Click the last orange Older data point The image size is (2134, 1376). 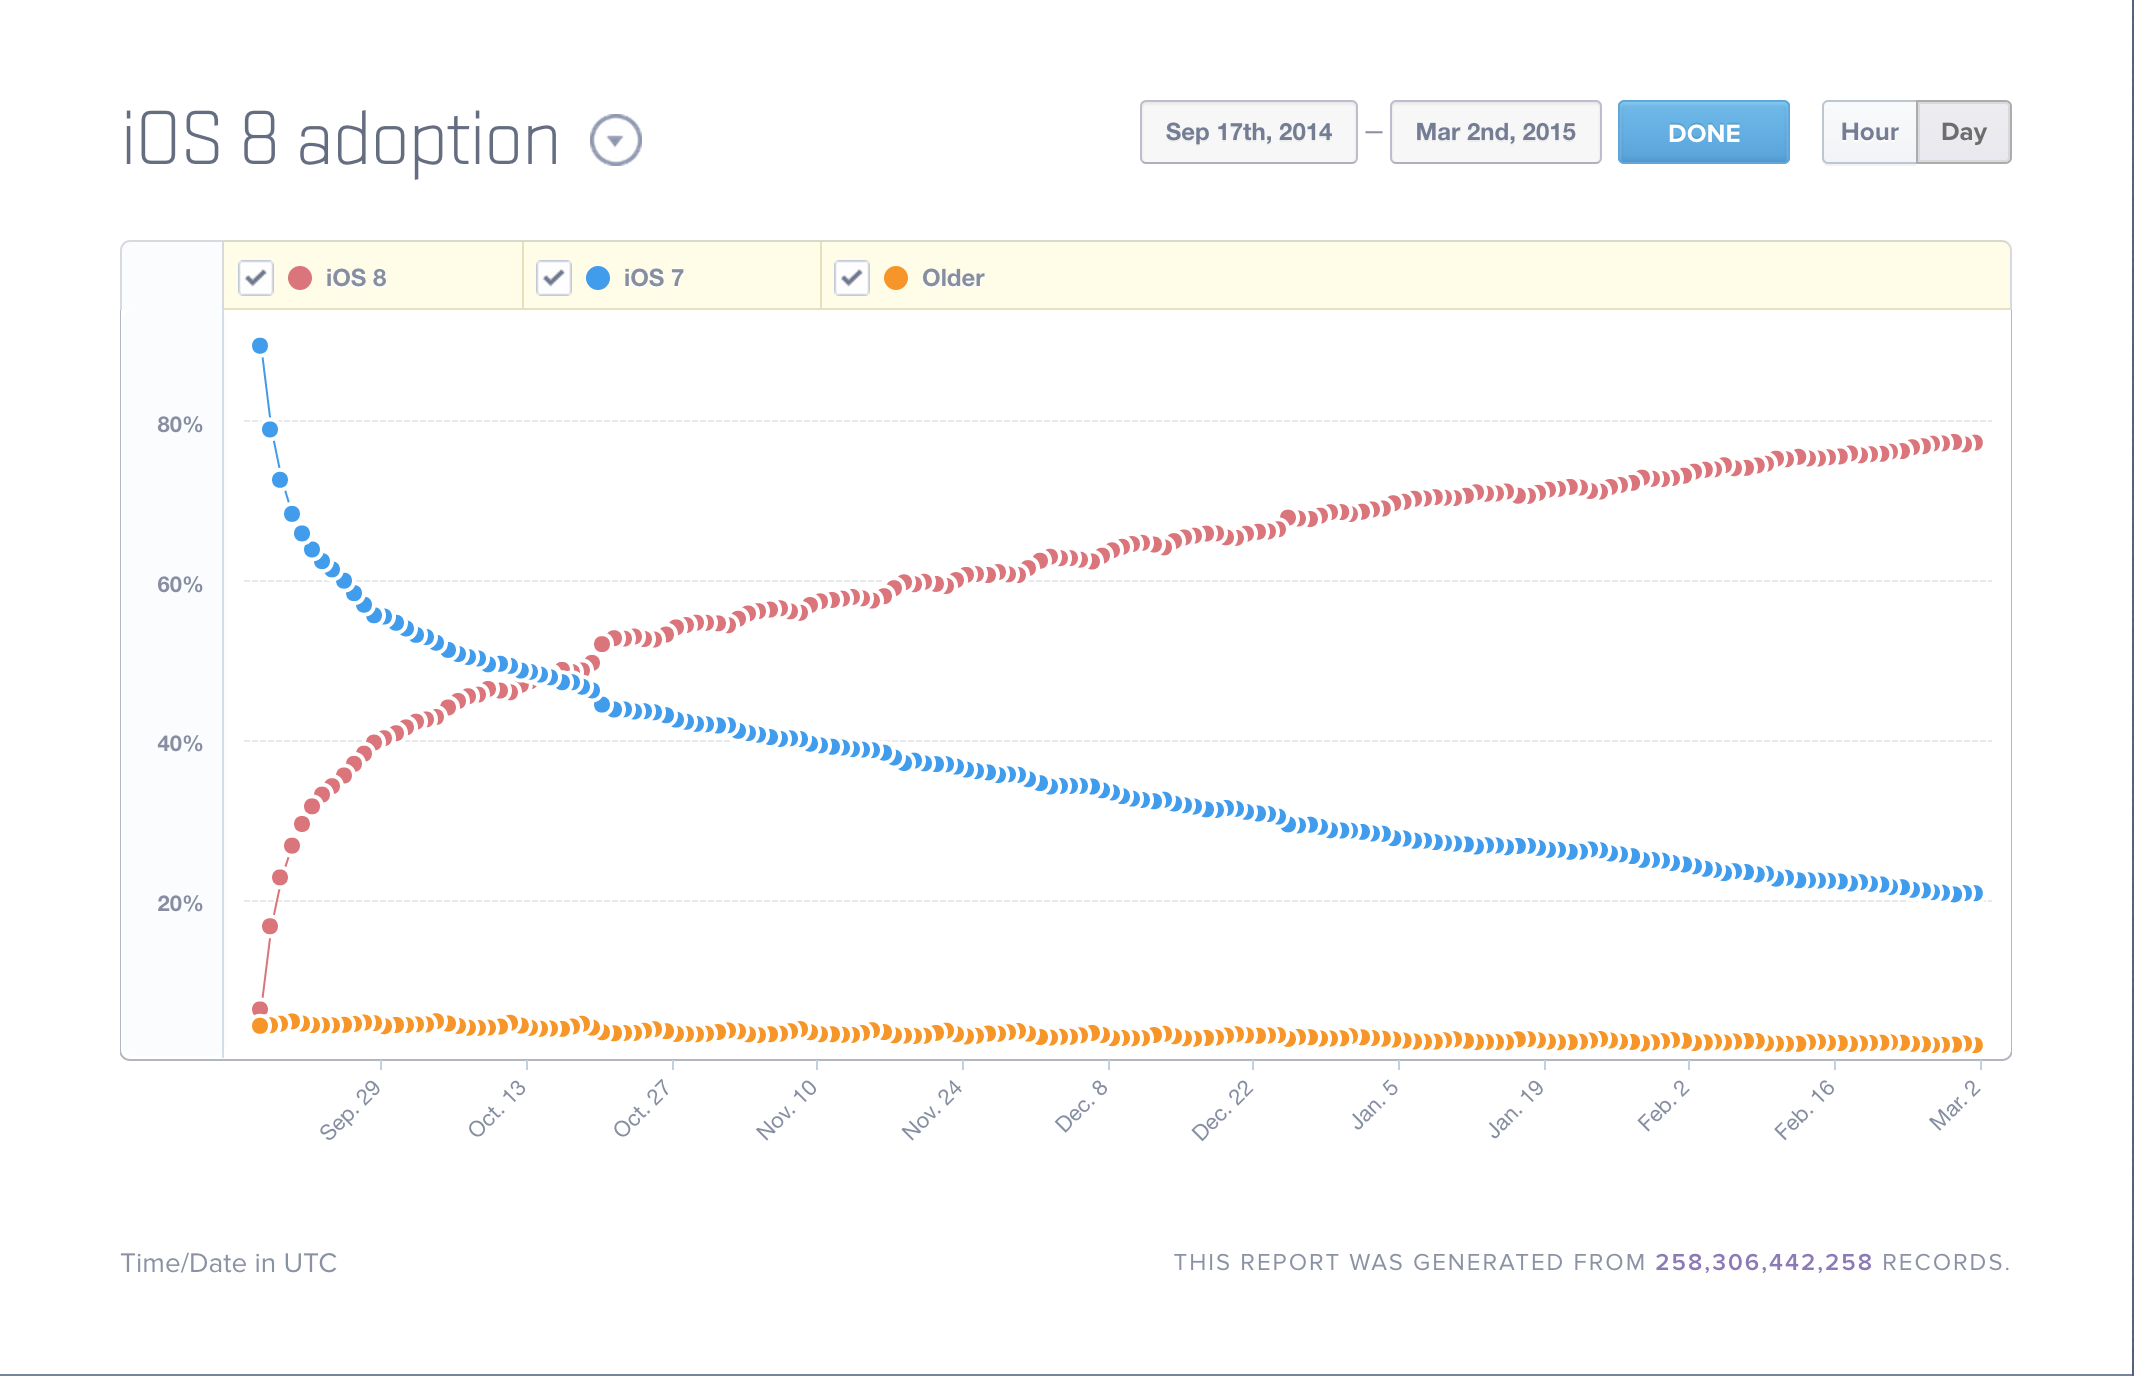tap(1975, 1045)
